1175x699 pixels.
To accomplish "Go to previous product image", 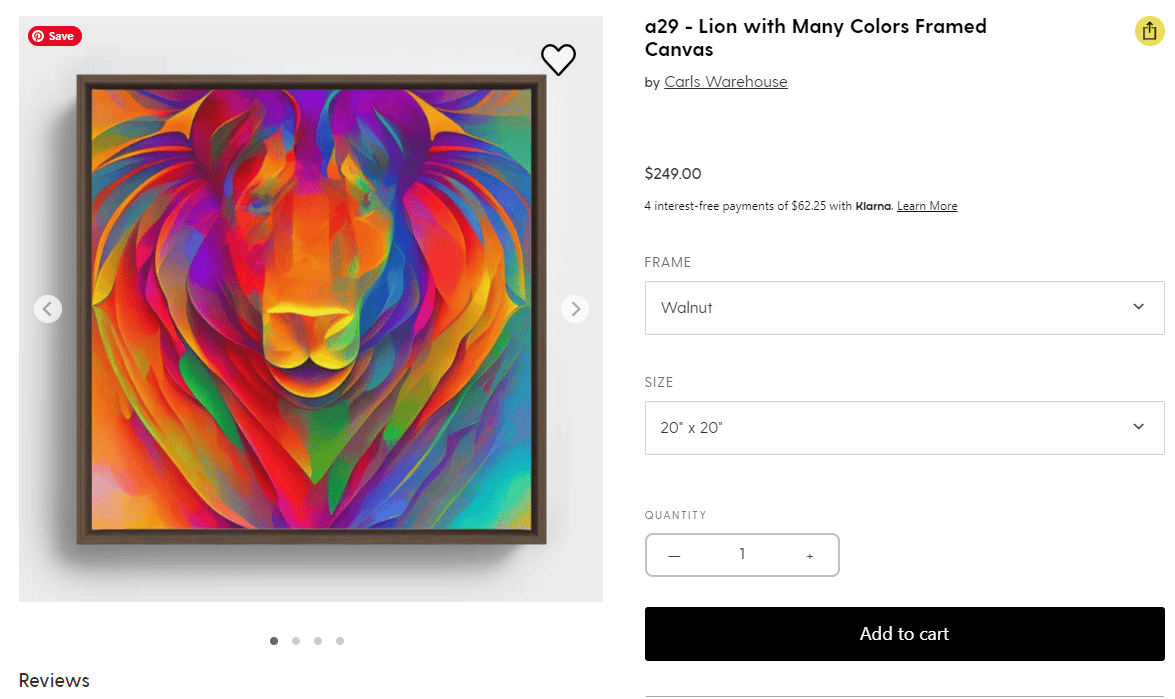I will point(48,309).
